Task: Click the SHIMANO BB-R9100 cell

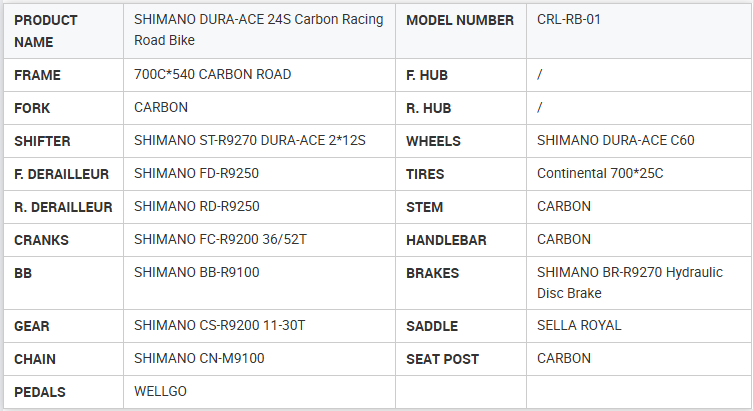Action: (196, 272)
